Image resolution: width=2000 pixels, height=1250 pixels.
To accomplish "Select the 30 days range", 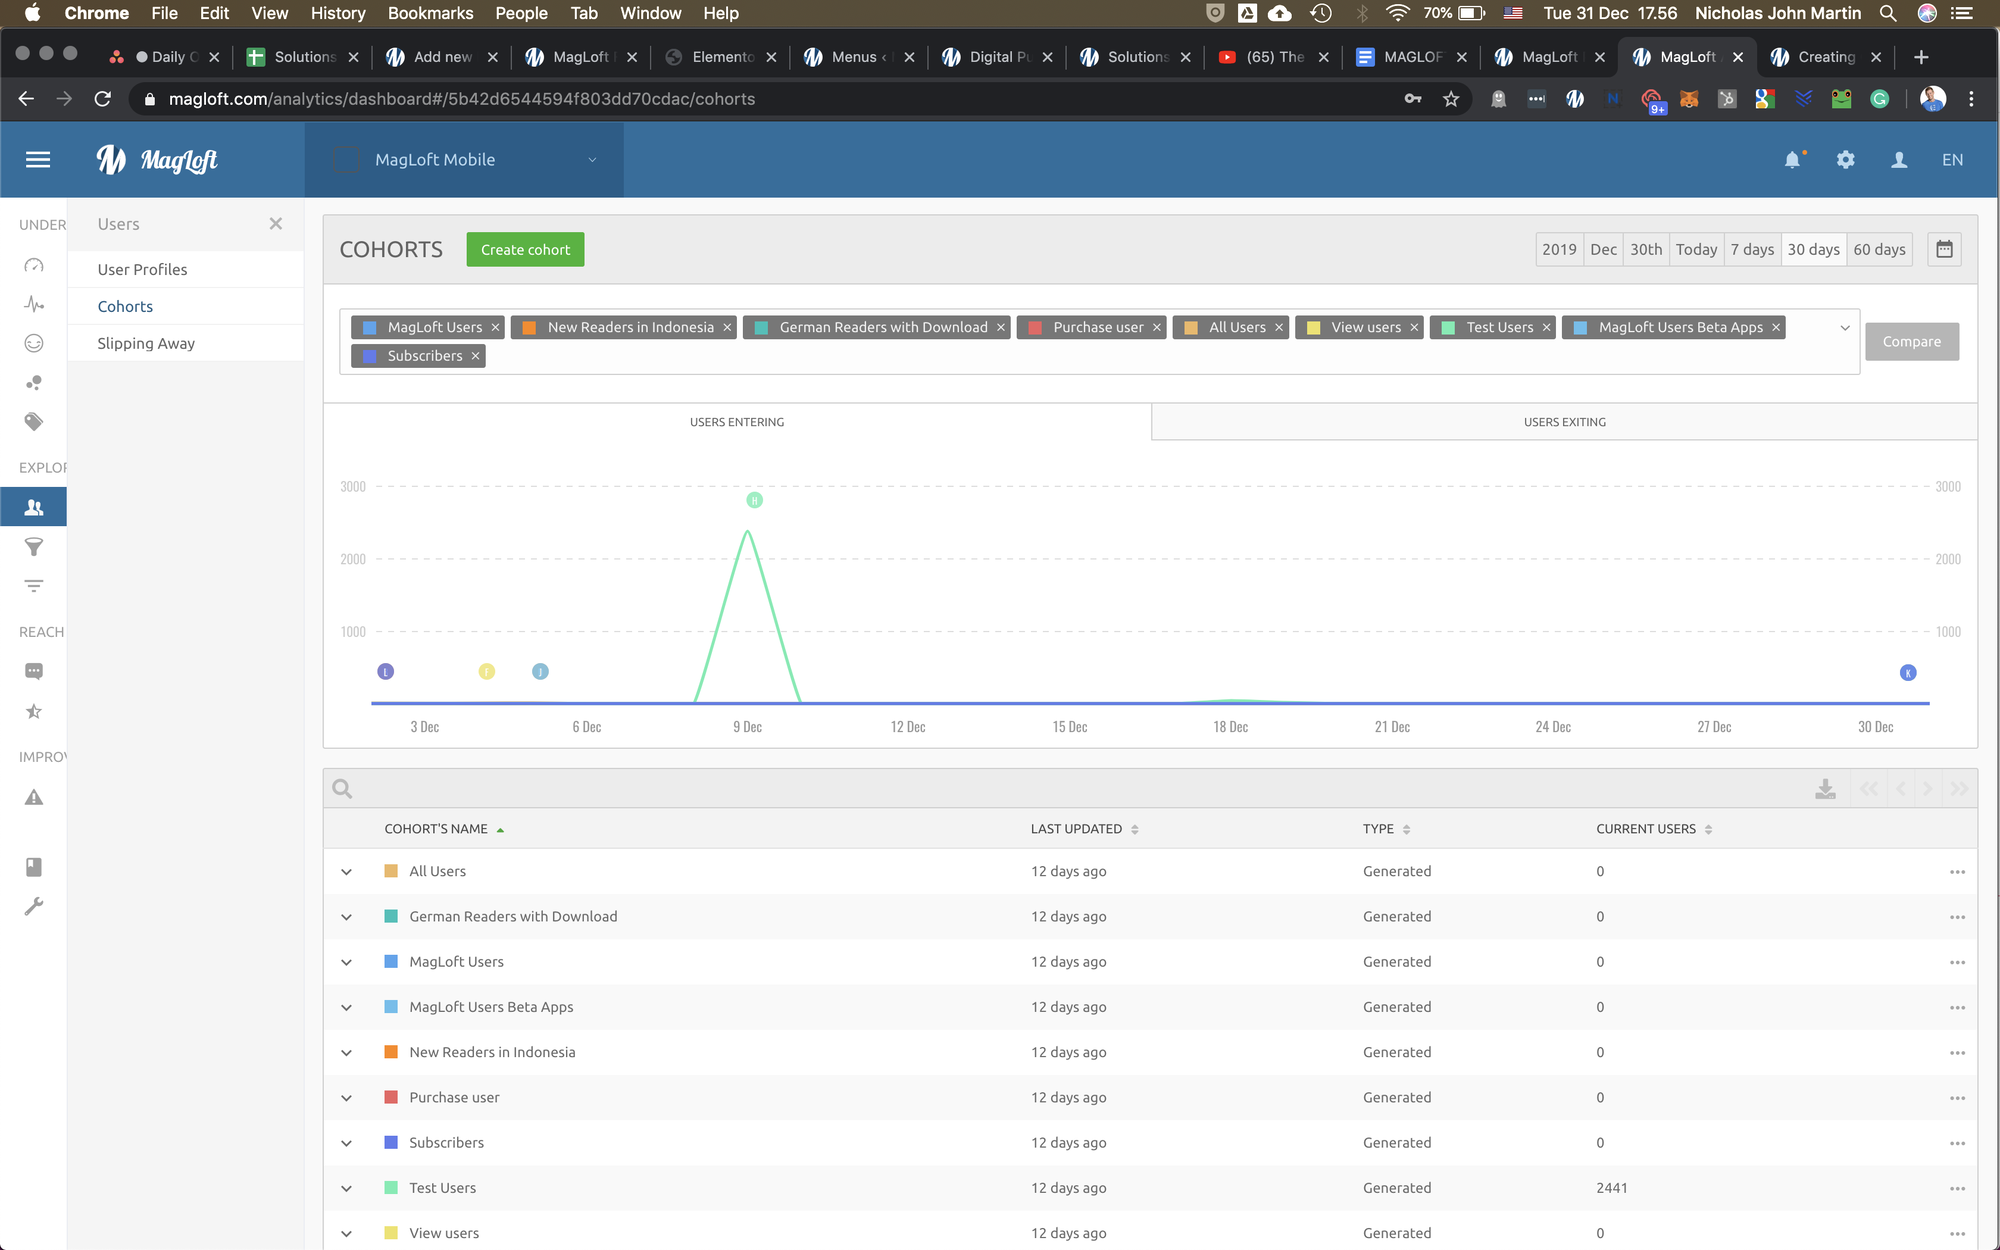I will tap(1813, 249).
